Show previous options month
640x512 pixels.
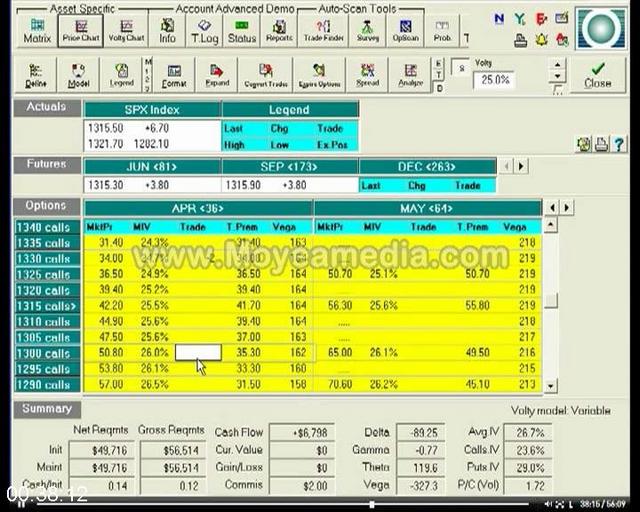tap(552, 207)
